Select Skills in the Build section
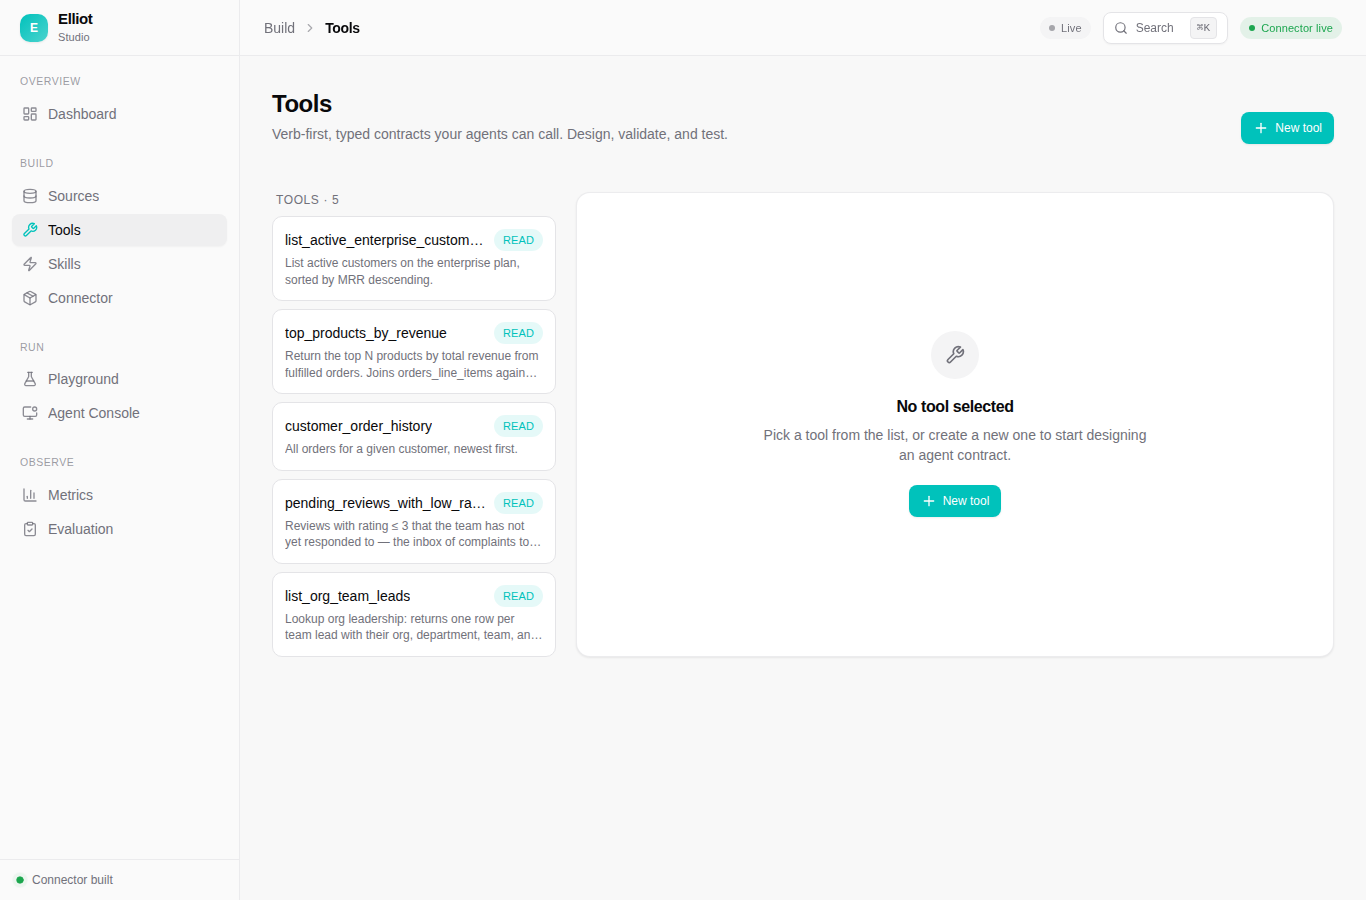1366x900 pixels. click(120, 264)
